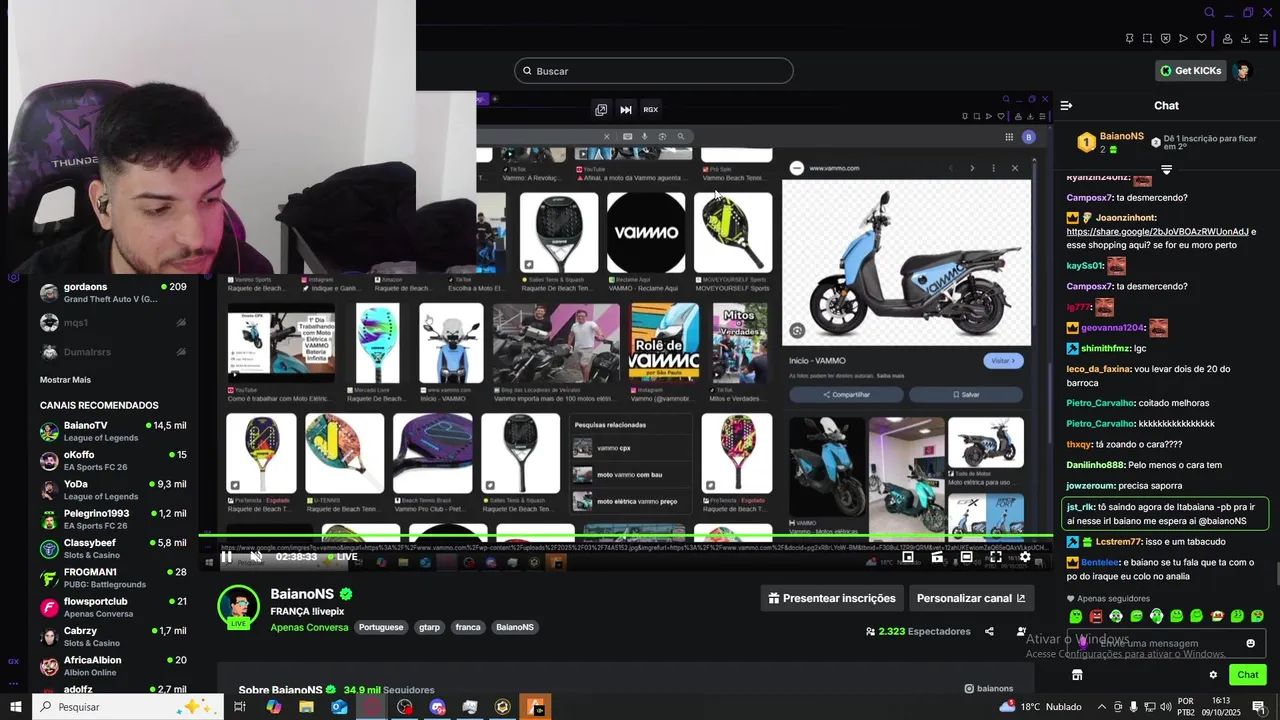Collapse the chat panel arrow icon
This screenshot has height=720, width=1280.
pos(1066,105)
